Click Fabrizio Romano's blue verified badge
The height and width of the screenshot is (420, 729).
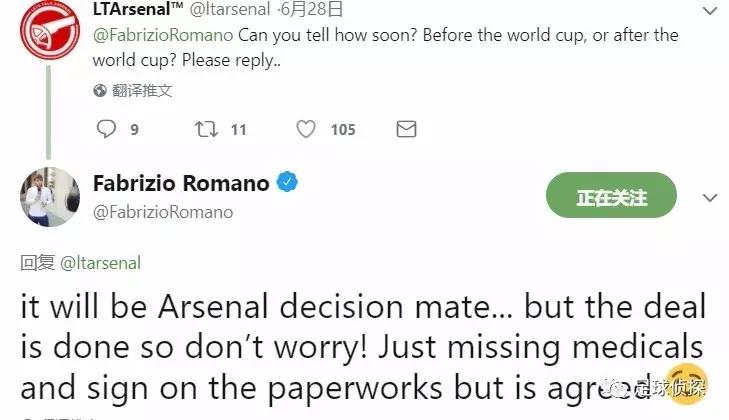click(x=288, y=183)
